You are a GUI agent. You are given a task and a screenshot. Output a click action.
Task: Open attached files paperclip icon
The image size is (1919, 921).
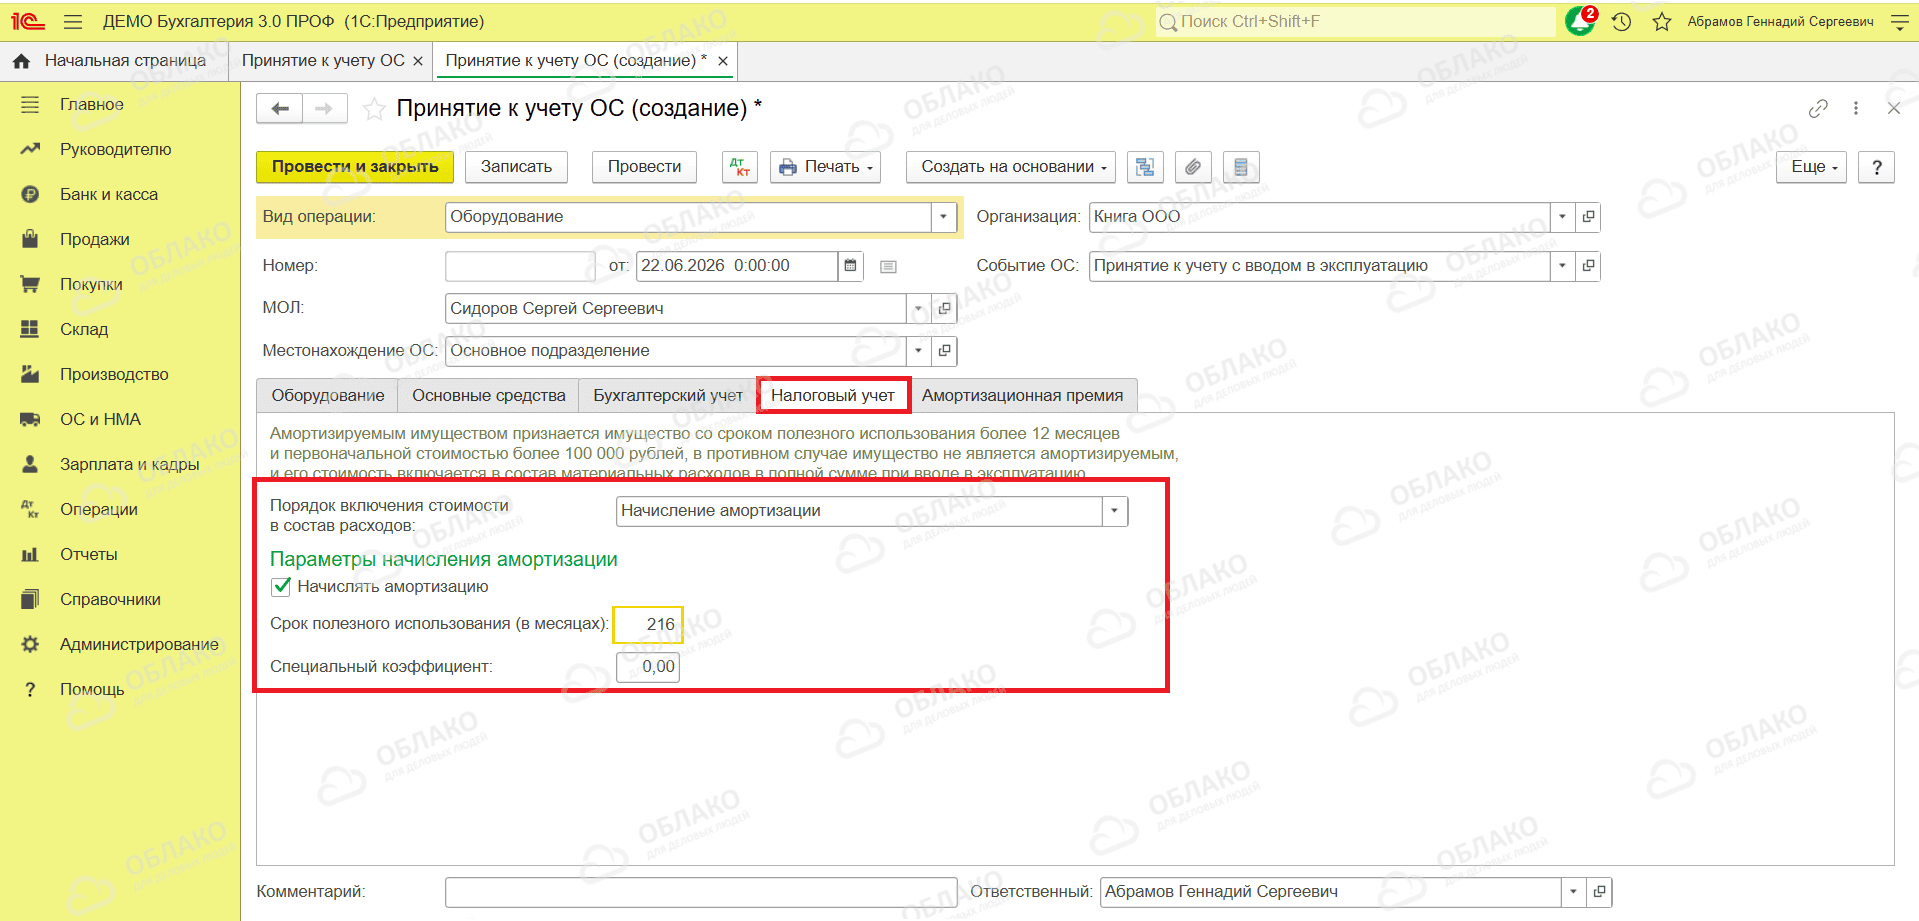tap(1193, 167)
